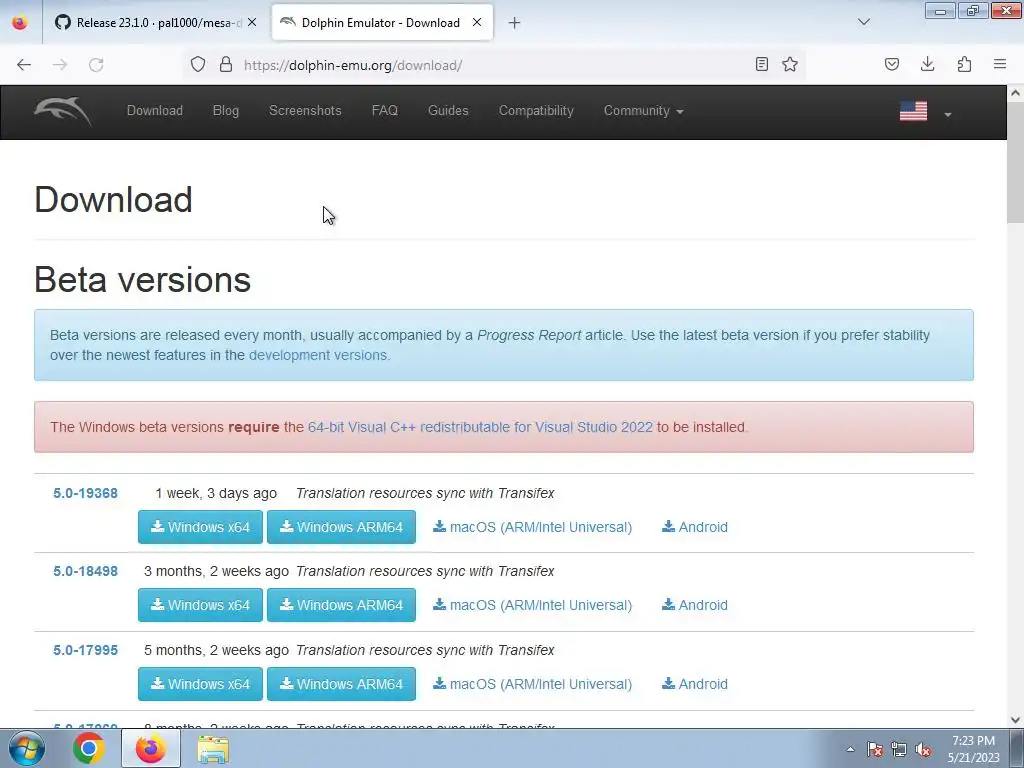Open the Screenshots nav item
The width and height of the screenshot is (1024, 768).
click(305, 111)
